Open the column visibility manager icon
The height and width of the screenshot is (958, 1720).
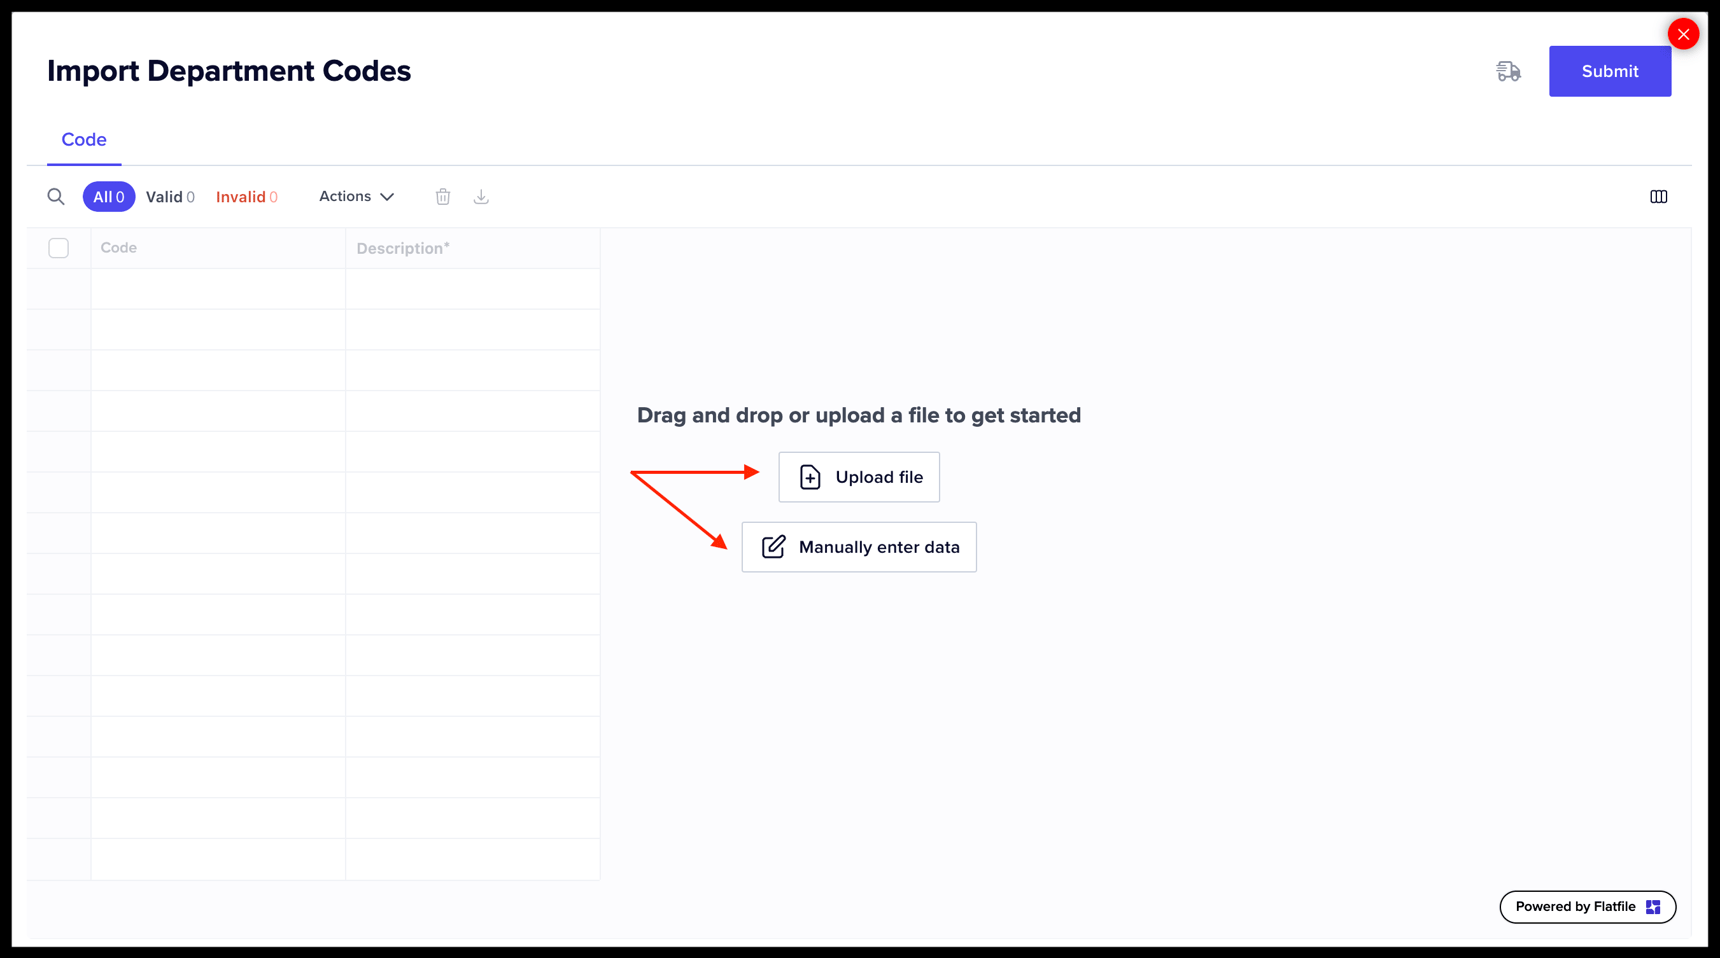point(1658,196)
